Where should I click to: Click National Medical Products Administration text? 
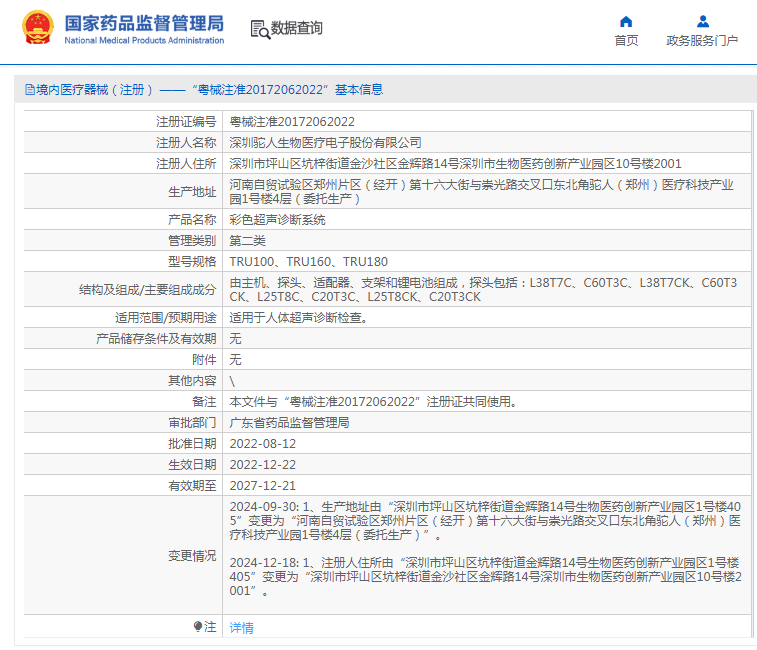(144, 41)
